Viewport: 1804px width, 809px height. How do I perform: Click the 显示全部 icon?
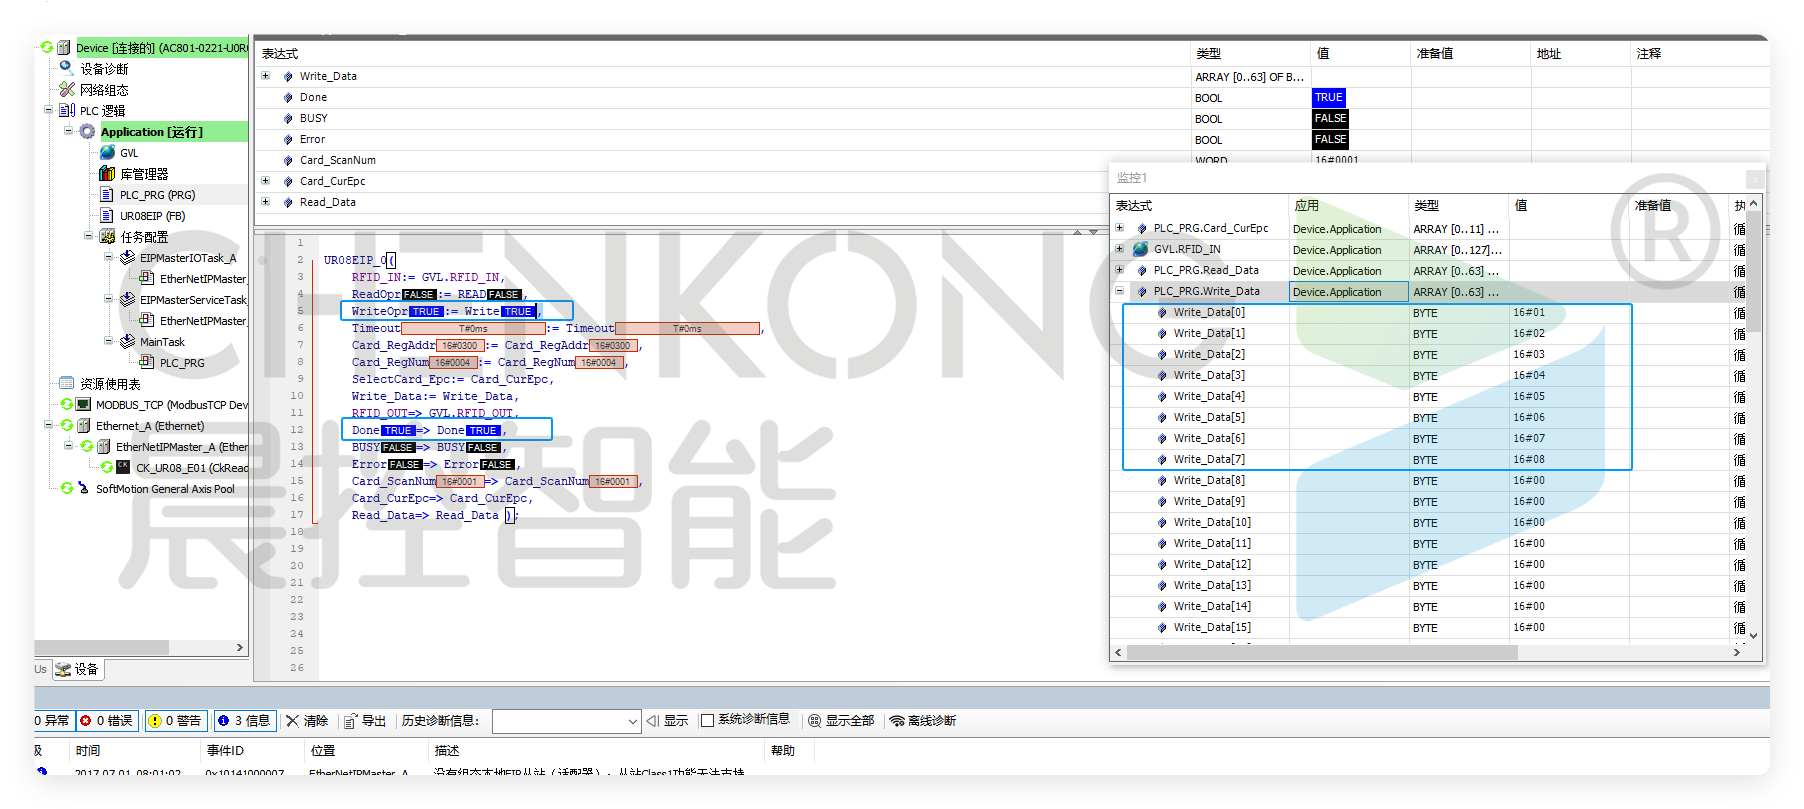[814, 721]
